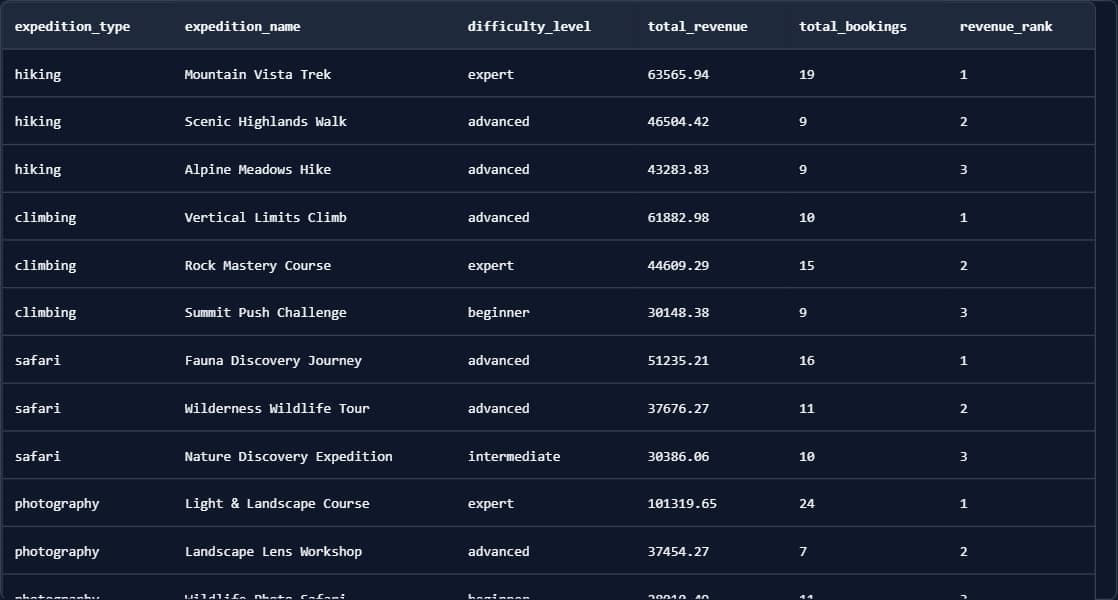Image resolution: width=1118 pixels, height=600 pixels.
Task: Sort by the expedition_name column header
Action: 242,27
